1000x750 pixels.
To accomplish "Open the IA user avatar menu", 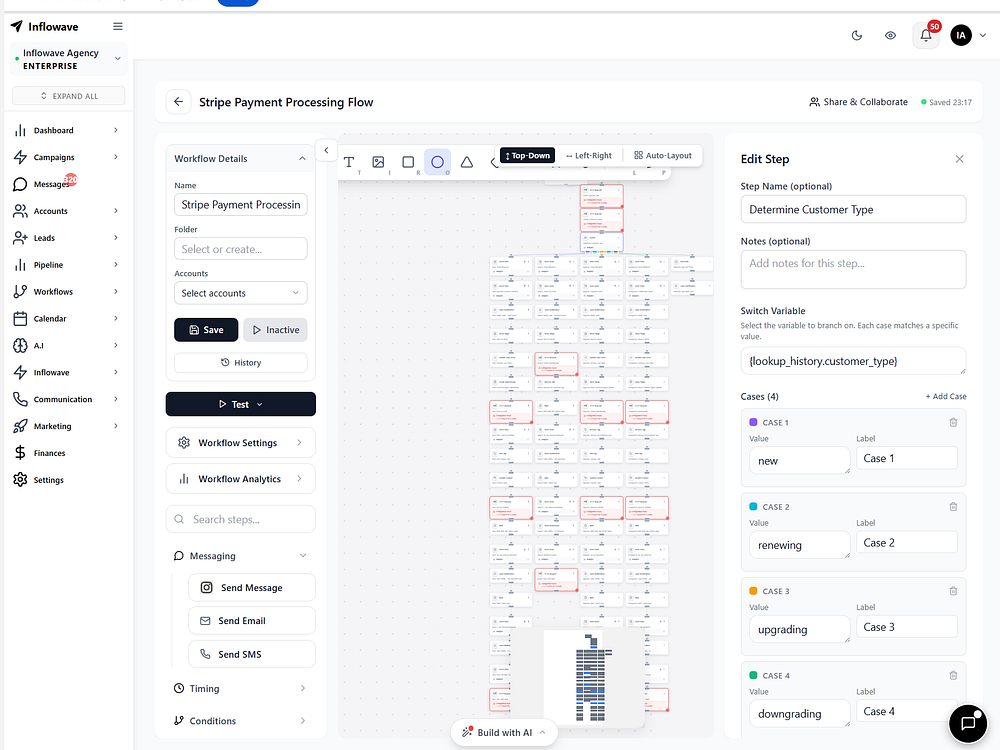I will [961, 36].
